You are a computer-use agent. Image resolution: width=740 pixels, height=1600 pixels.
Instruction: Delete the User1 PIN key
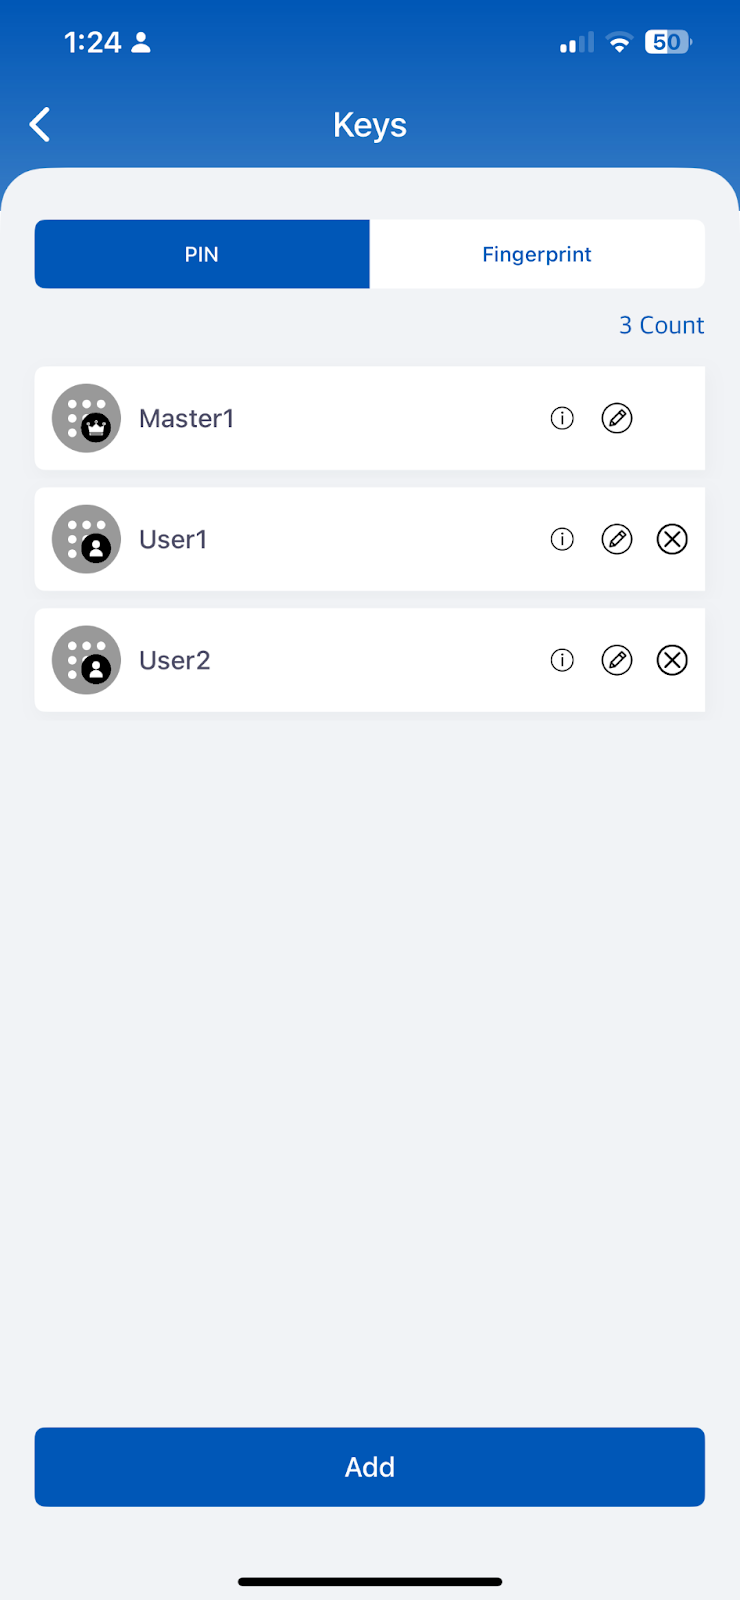pos(672,539)
